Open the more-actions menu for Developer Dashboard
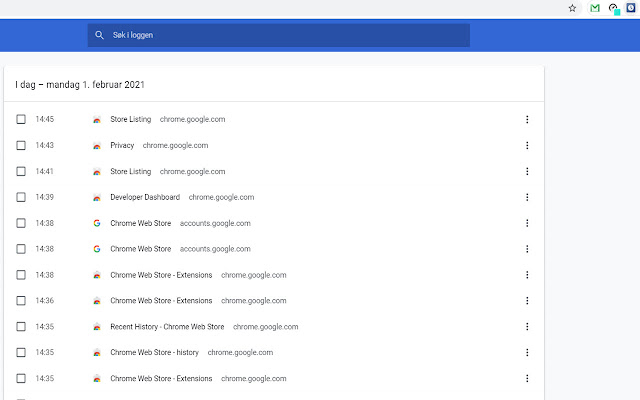Image resolution: width=640 pixels, height=400 pixels. (527, 197)
